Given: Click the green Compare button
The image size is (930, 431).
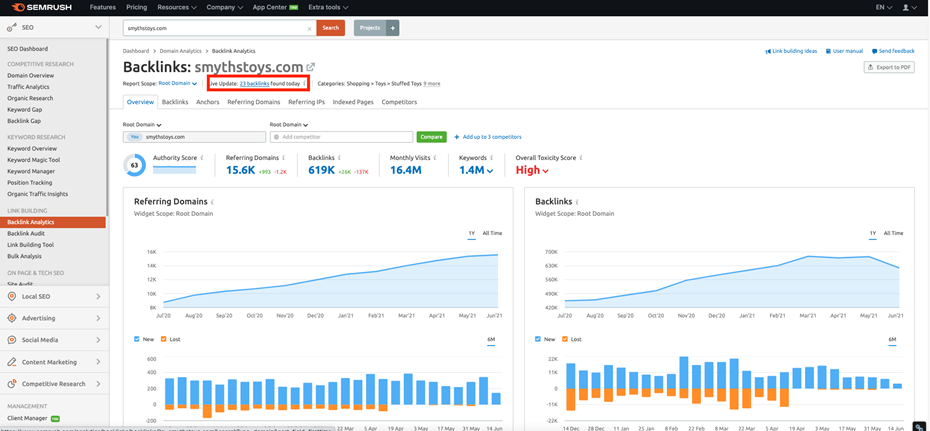Looking at the screenshot, I should coord(431,137).
